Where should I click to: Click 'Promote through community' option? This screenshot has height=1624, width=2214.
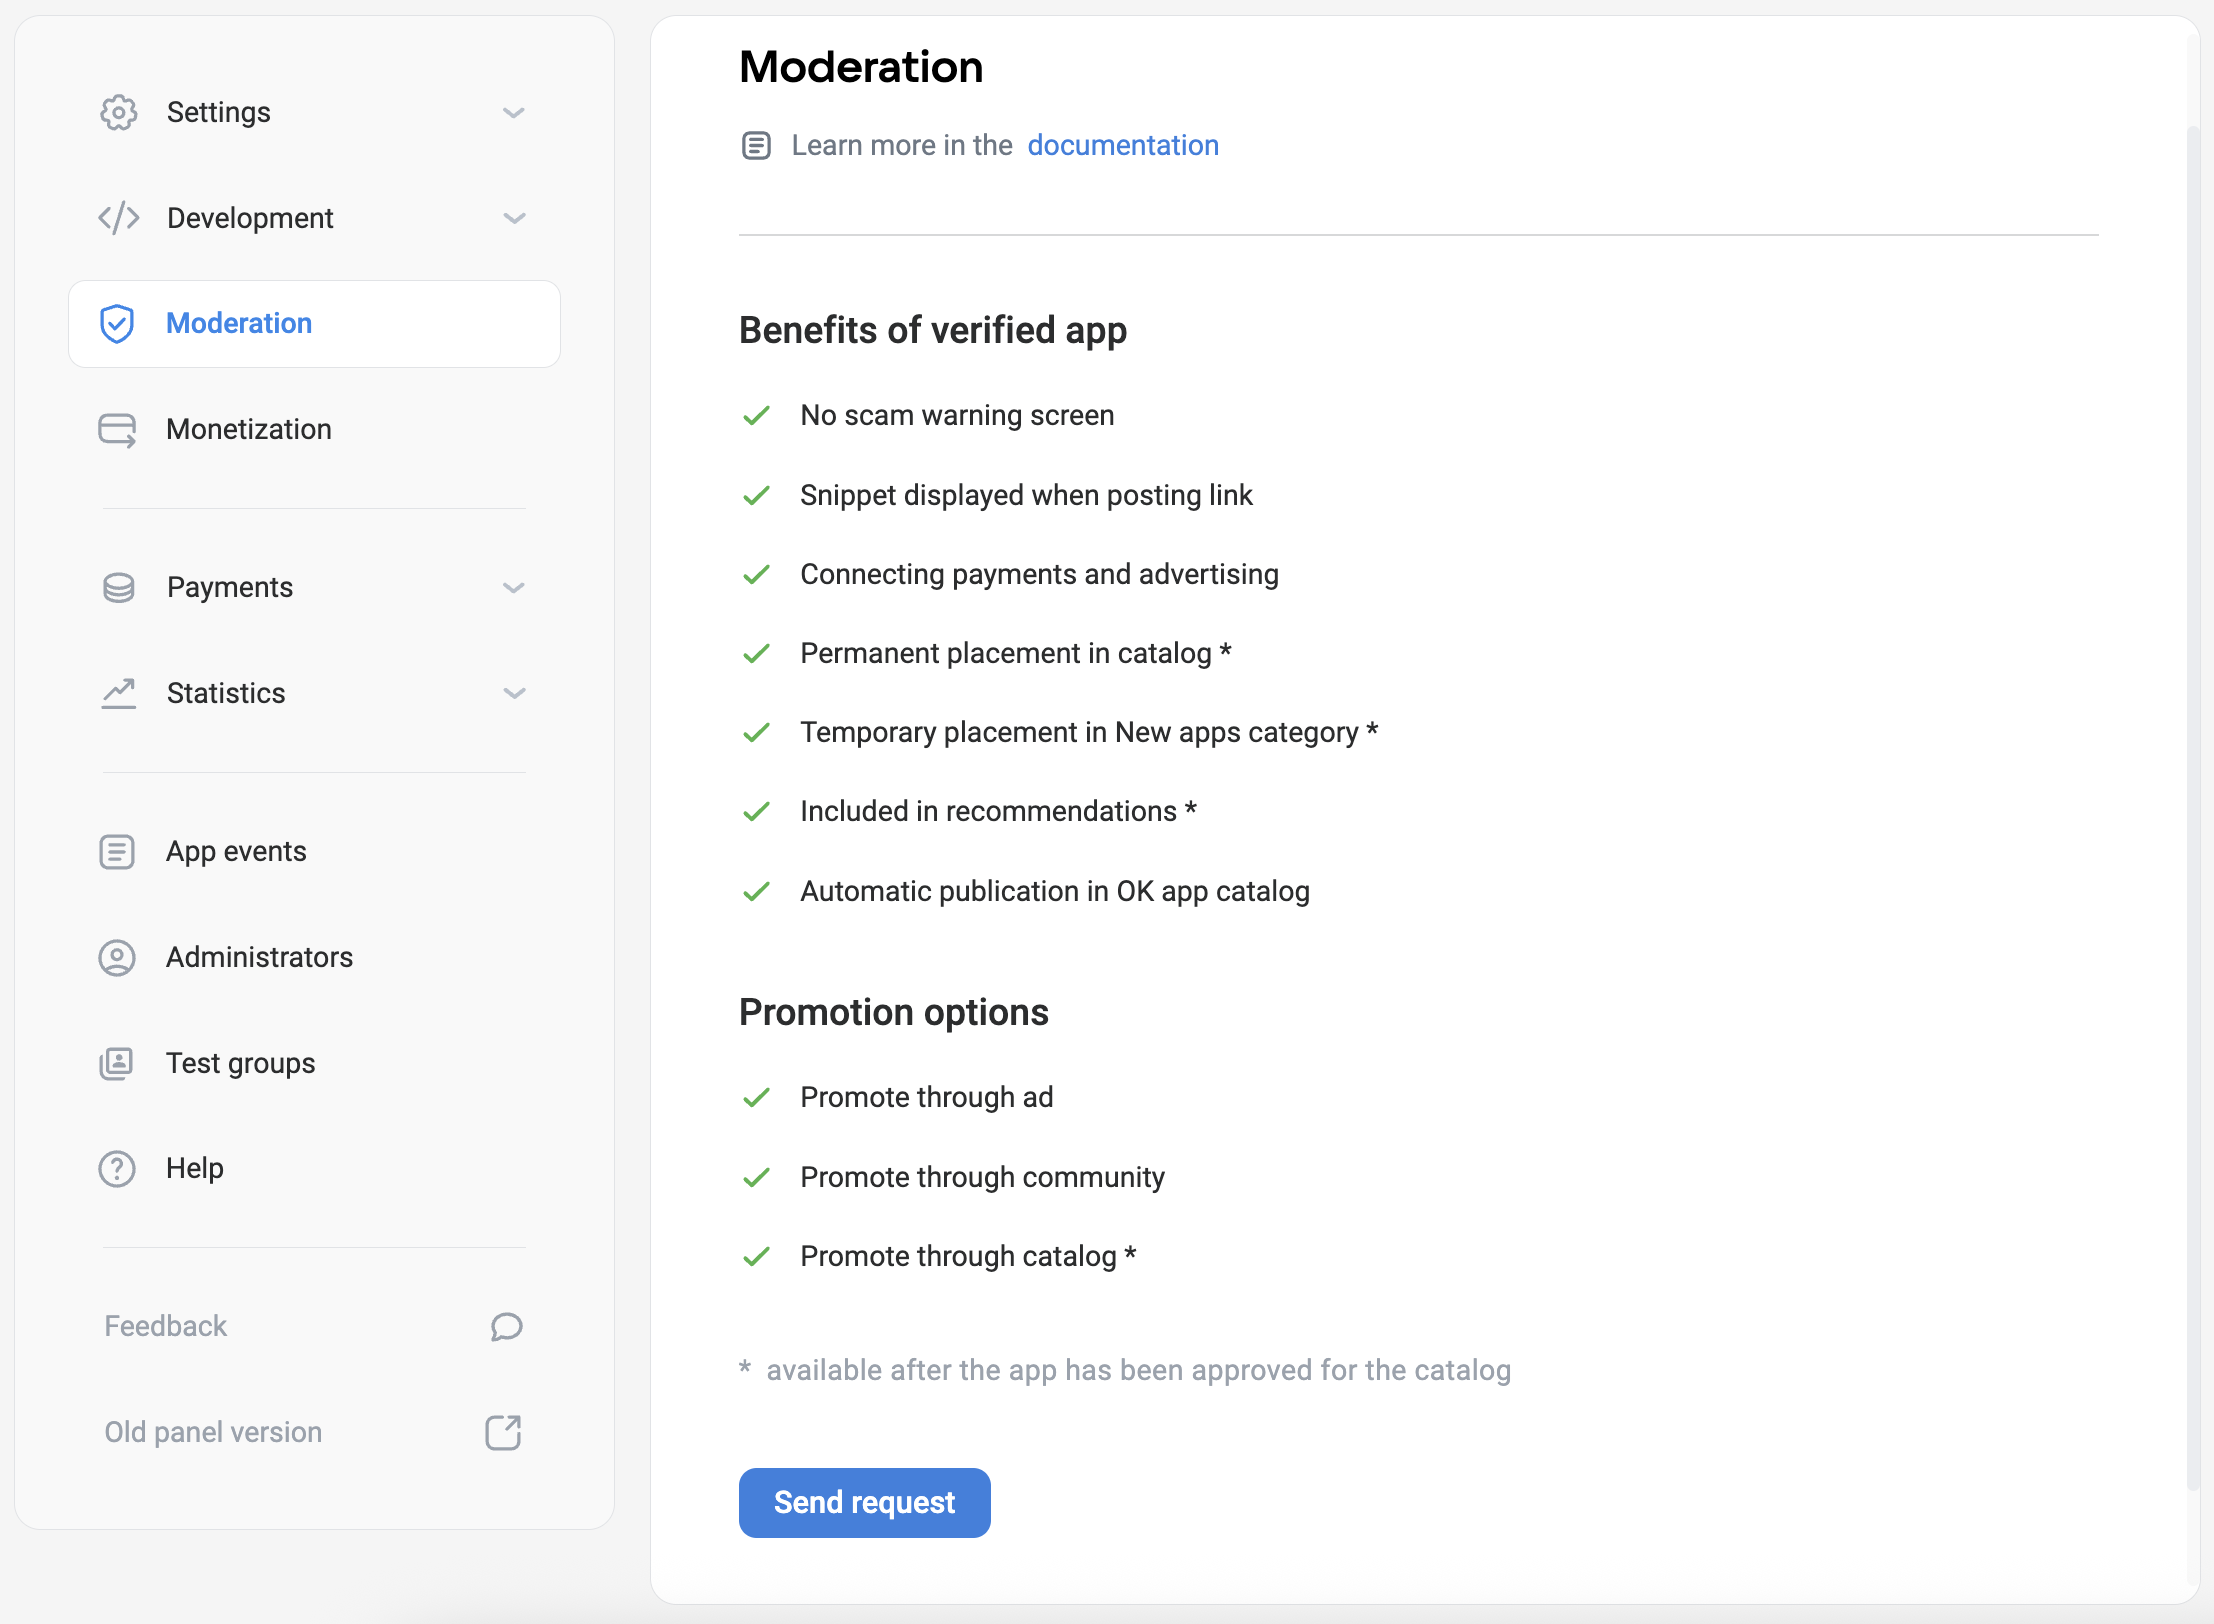click(982, 1177)
